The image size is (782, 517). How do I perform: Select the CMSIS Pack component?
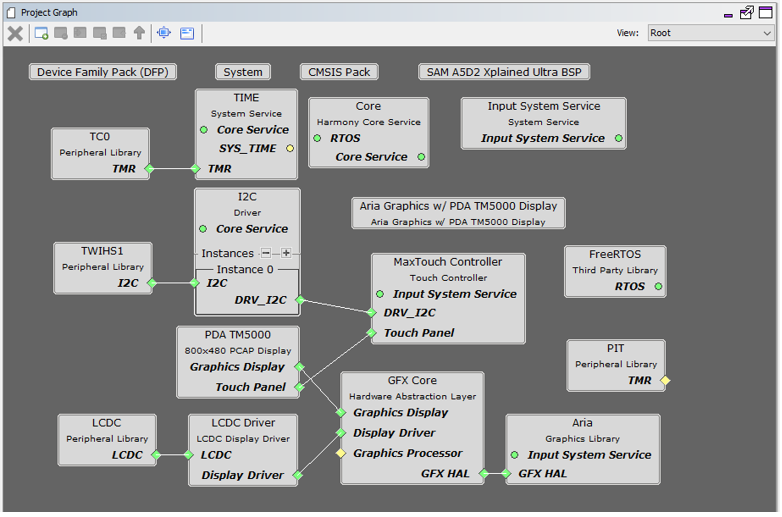point(339,72)
